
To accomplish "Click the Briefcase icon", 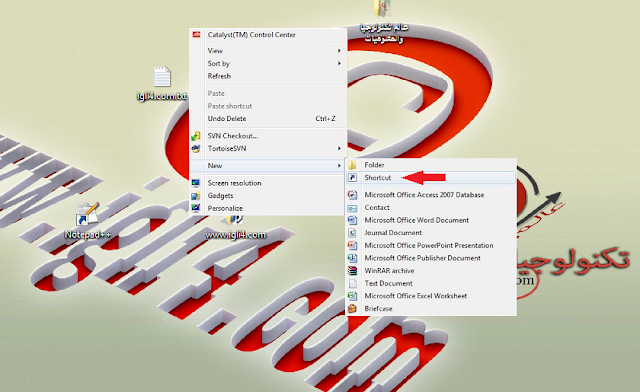I will point(352,309).
